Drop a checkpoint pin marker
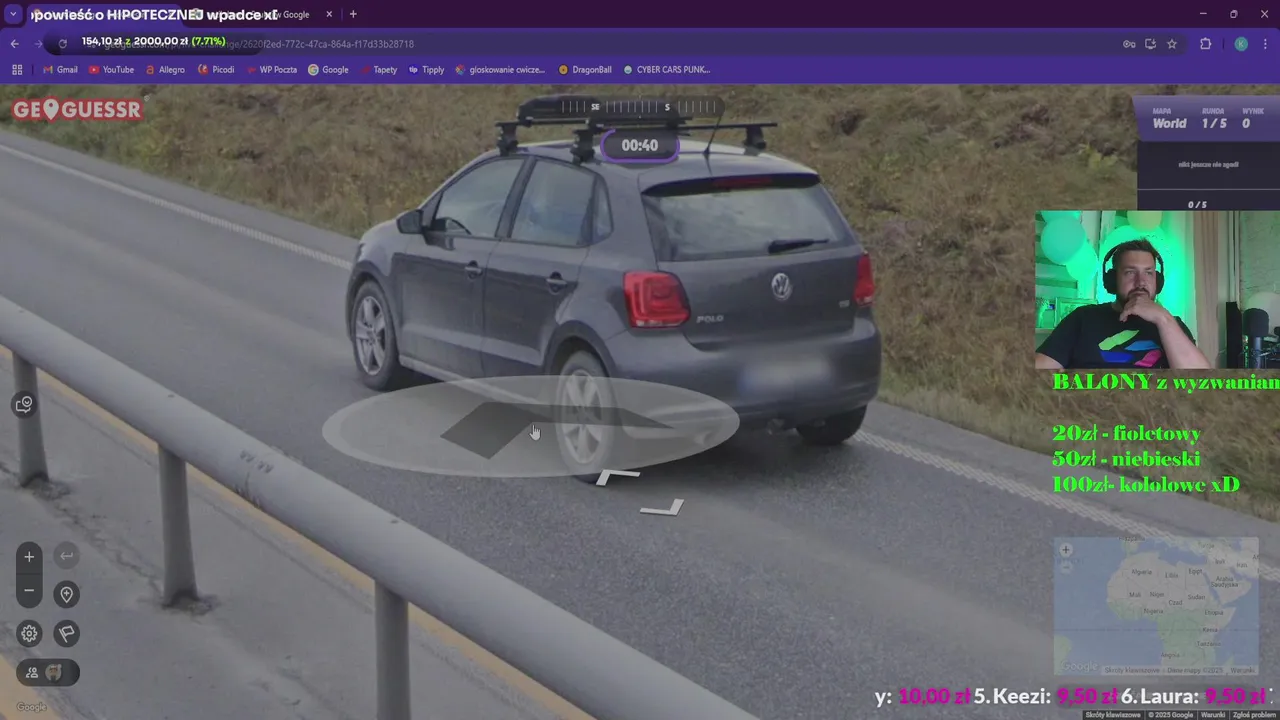1280x720 pixels. tap(66, 594)
